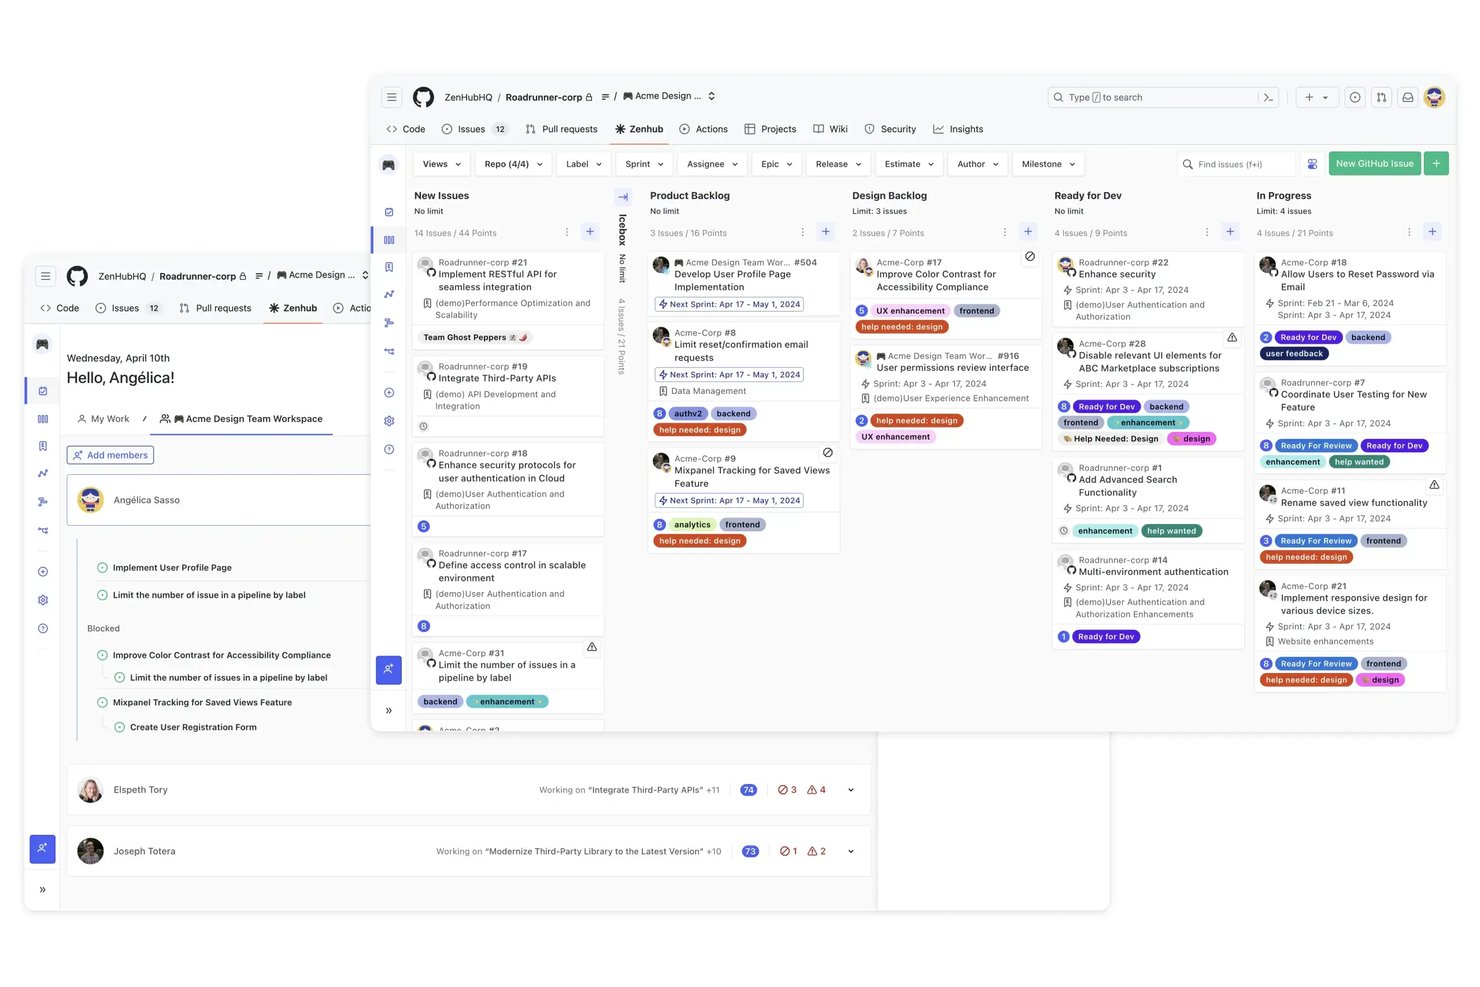Open the roadmap icon in back window sidebar
1480x987 pixels.
[43, 502]
